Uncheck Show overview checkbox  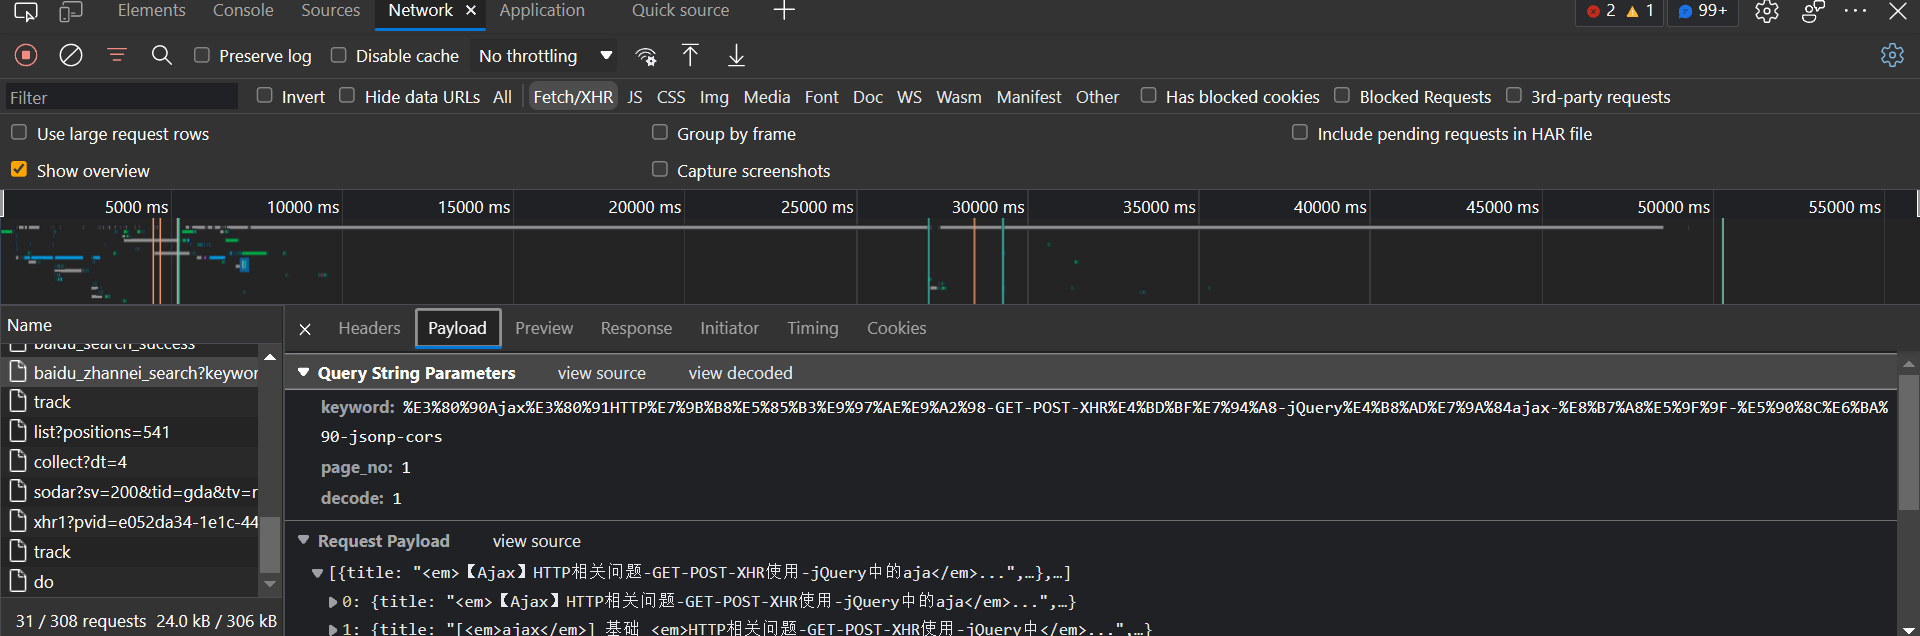pyautogui.click(x=19, y=169)
